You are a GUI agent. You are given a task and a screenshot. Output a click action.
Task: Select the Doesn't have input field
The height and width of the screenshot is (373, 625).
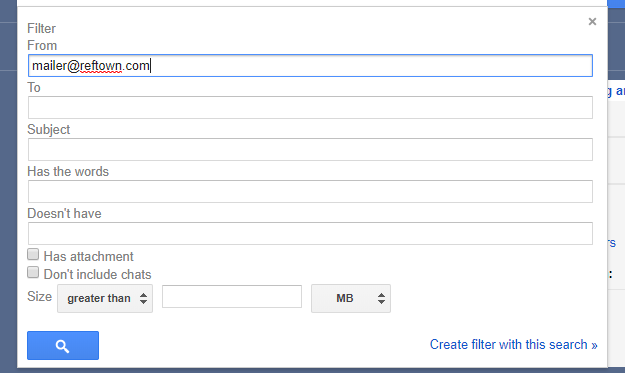[310, 234]
